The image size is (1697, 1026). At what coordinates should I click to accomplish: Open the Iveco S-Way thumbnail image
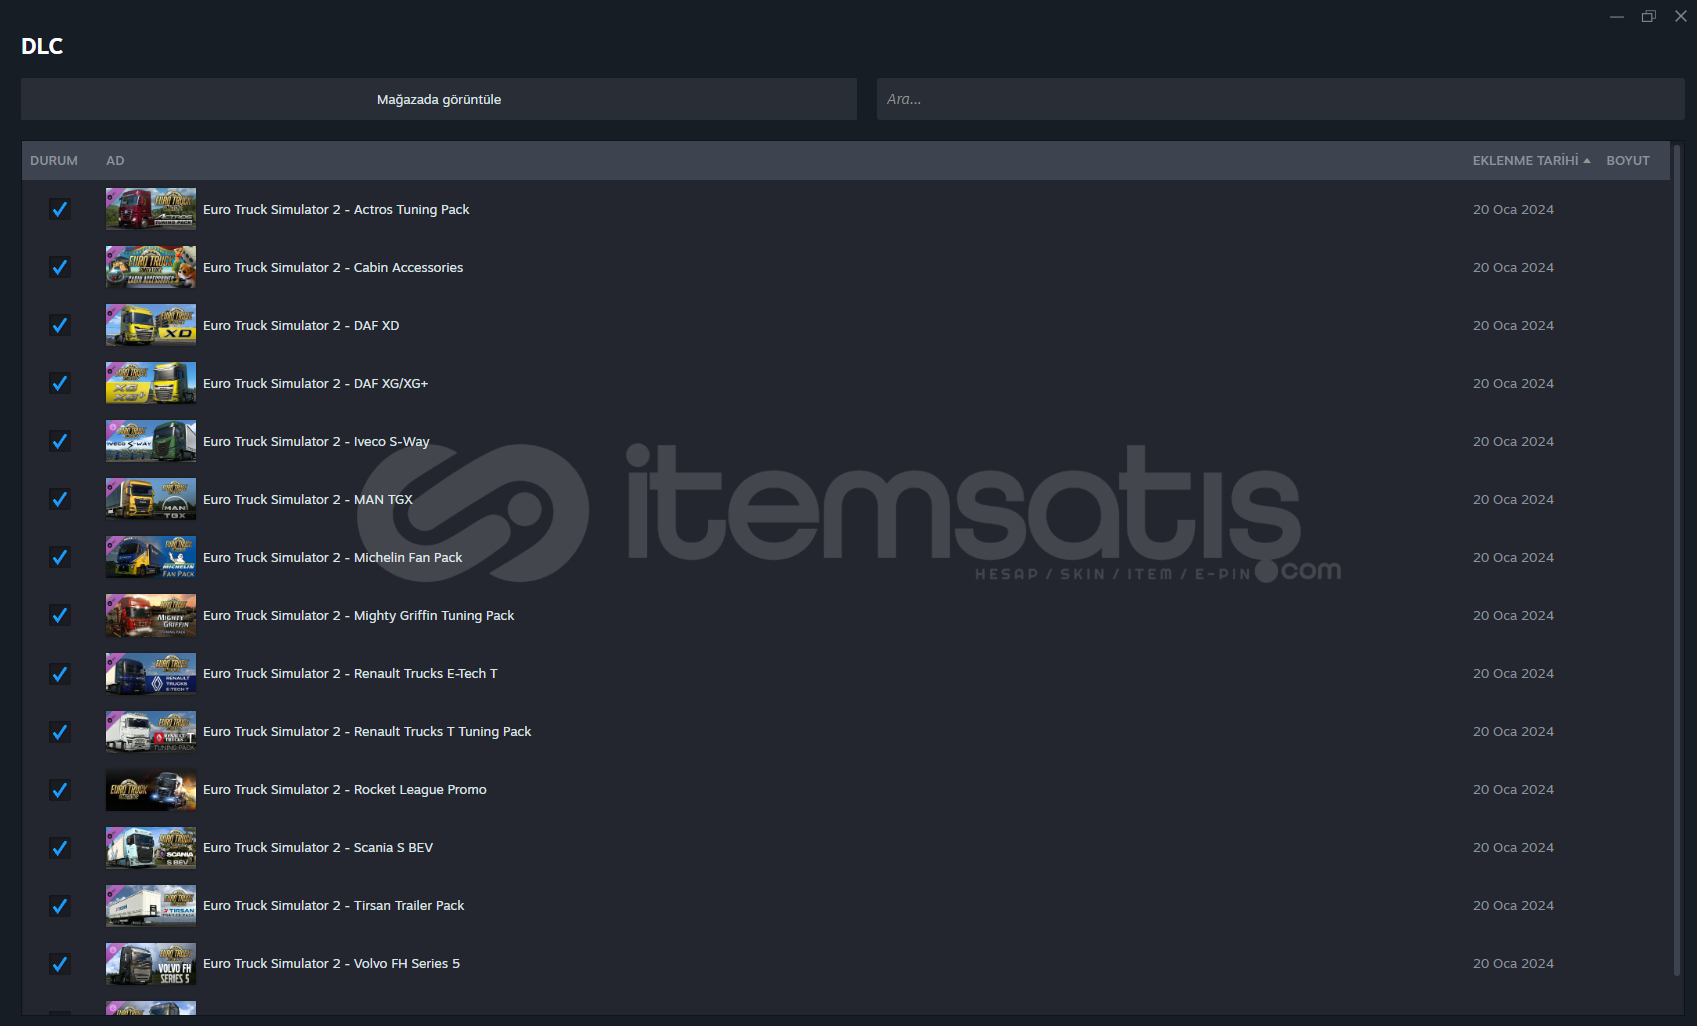151,441
